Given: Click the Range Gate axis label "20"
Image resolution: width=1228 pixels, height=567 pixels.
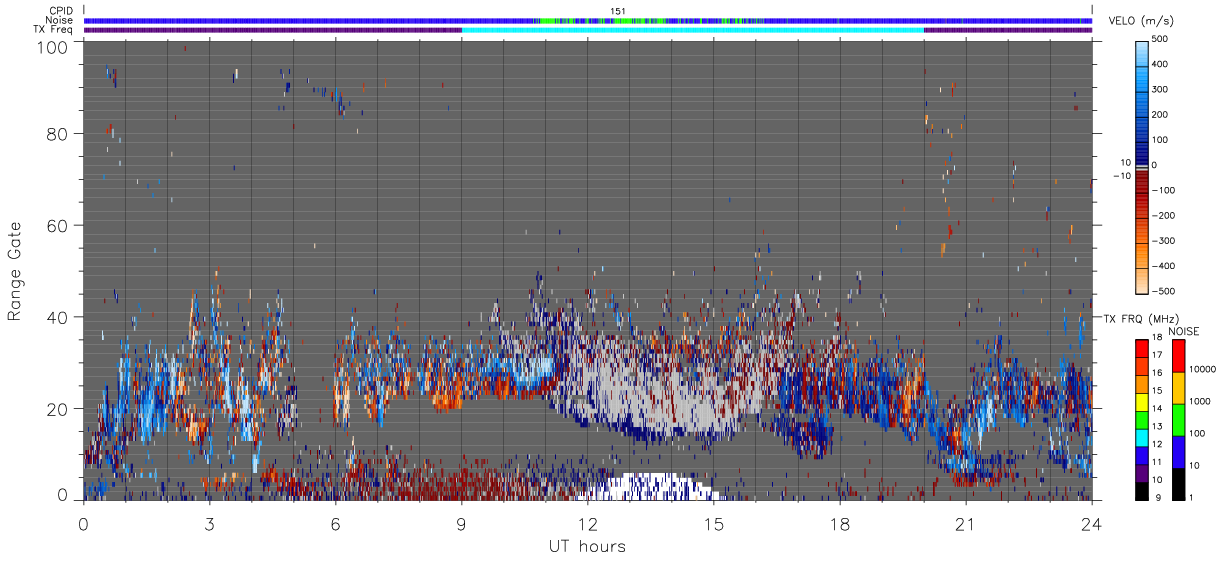Looking at the screenshot, I should [x=57, y=409].
